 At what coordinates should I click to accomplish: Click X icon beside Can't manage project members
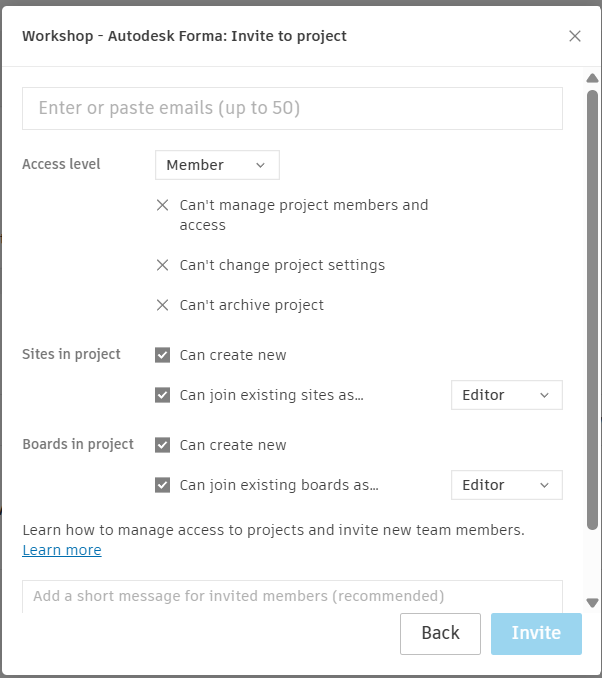tap(163, 205)
